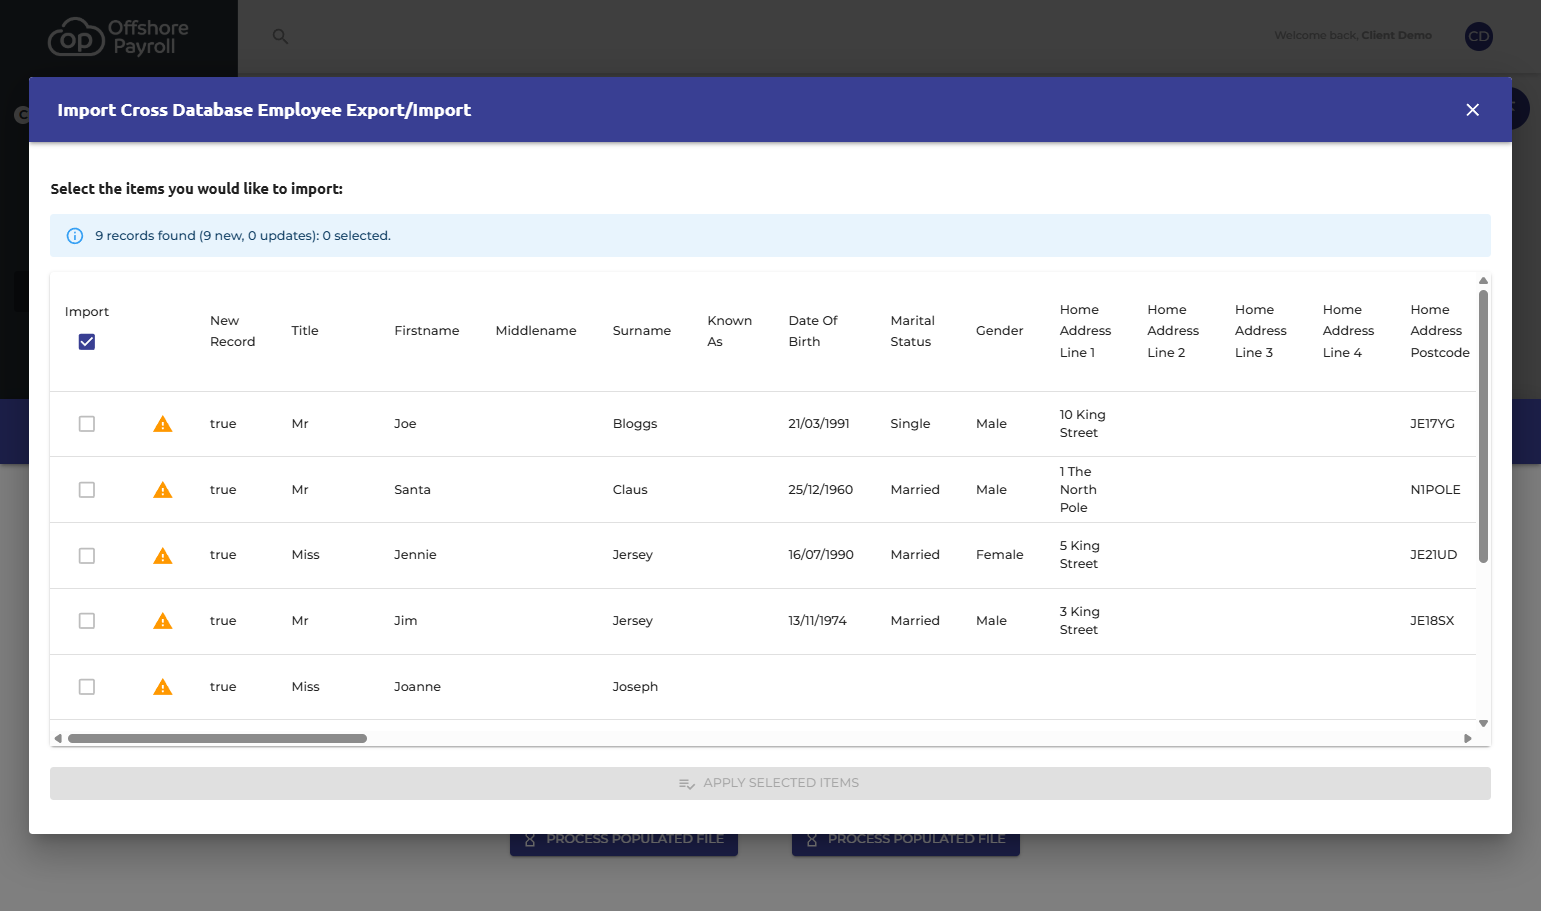Click the Home Address Postcode header
This screenshot has width=1541, height=911.
click(1440, 331)
